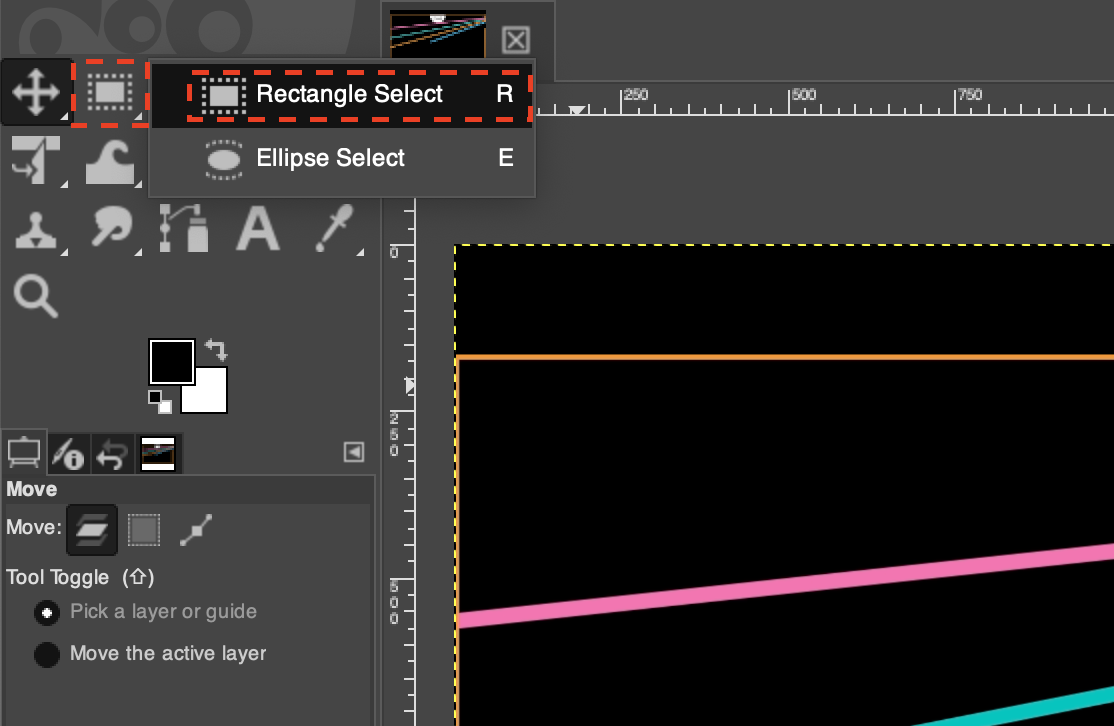The height and width of the screenshot is (726, 1114).
Task: Swap foreground and background colors
Action: click(216, 350)
